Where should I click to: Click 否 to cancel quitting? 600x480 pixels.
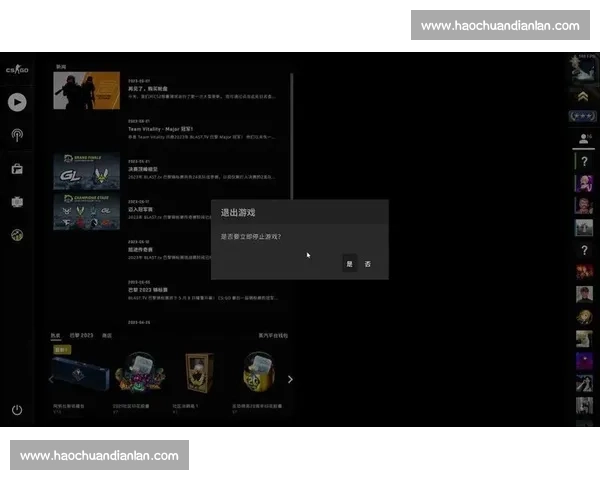(367, 264)
